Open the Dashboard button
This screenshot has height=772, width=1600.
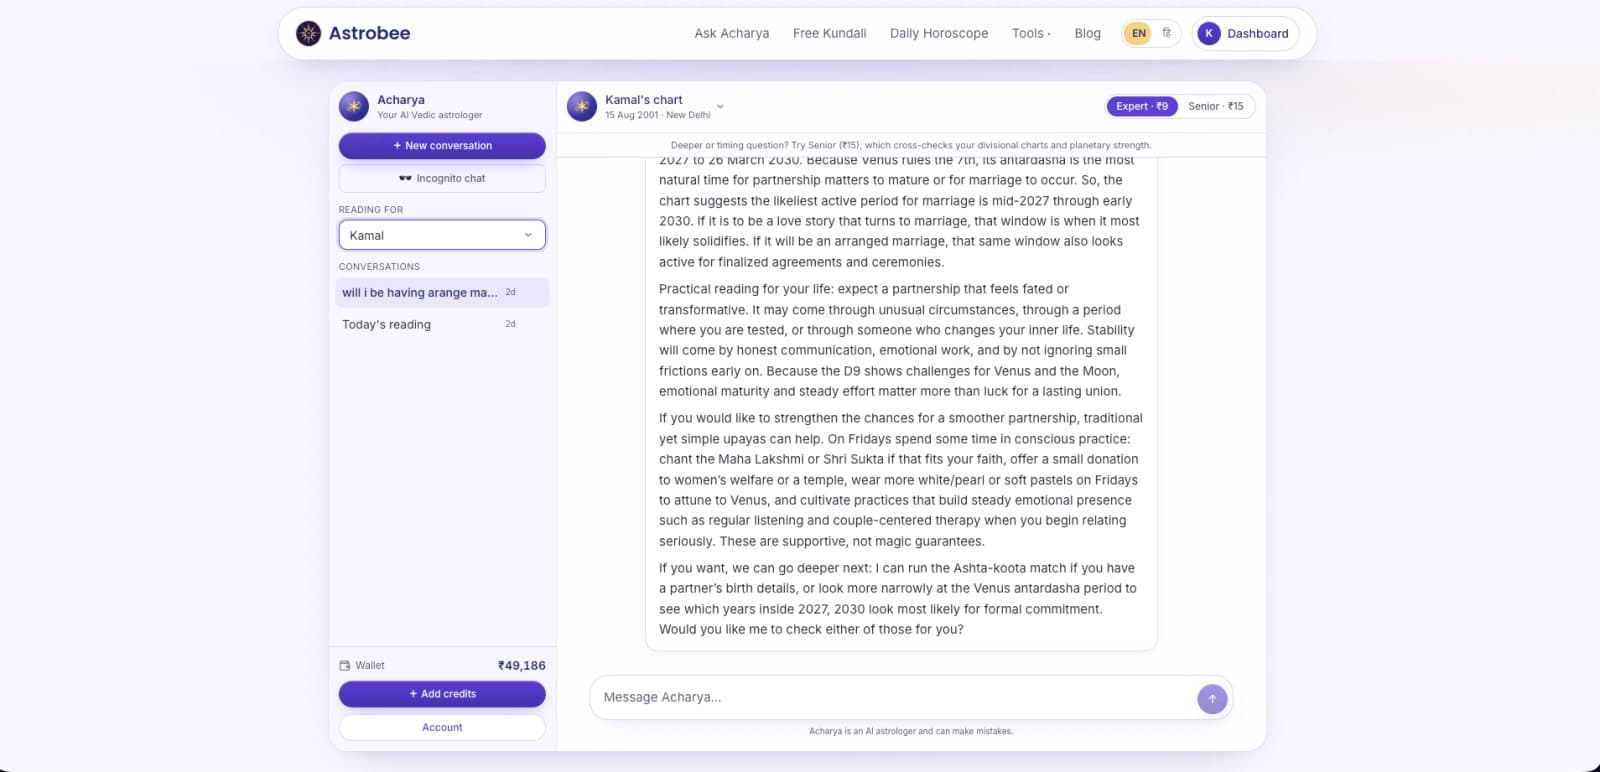[1246, 33]
